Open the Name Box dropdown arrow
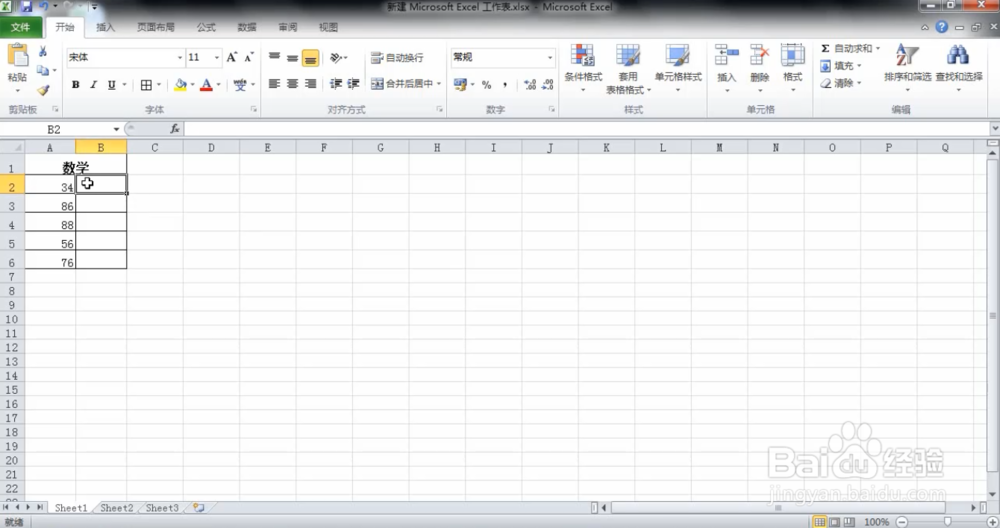1000x528 pixels. 116,129
